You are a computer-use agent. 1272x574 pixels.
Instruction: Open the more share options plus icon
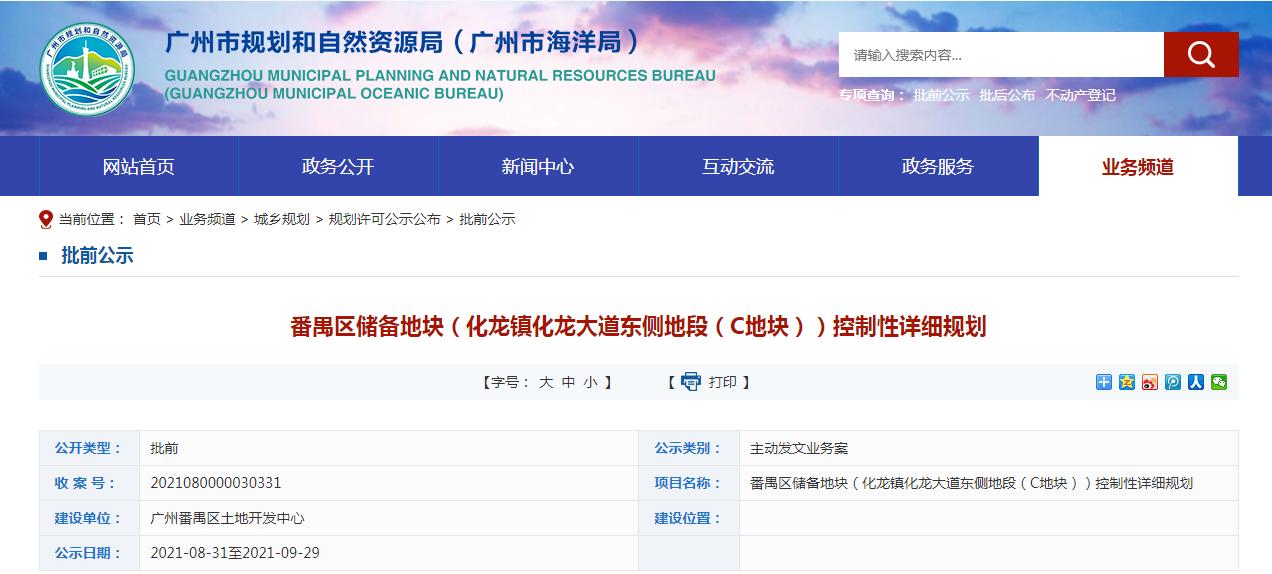[x=1104, y=382]
